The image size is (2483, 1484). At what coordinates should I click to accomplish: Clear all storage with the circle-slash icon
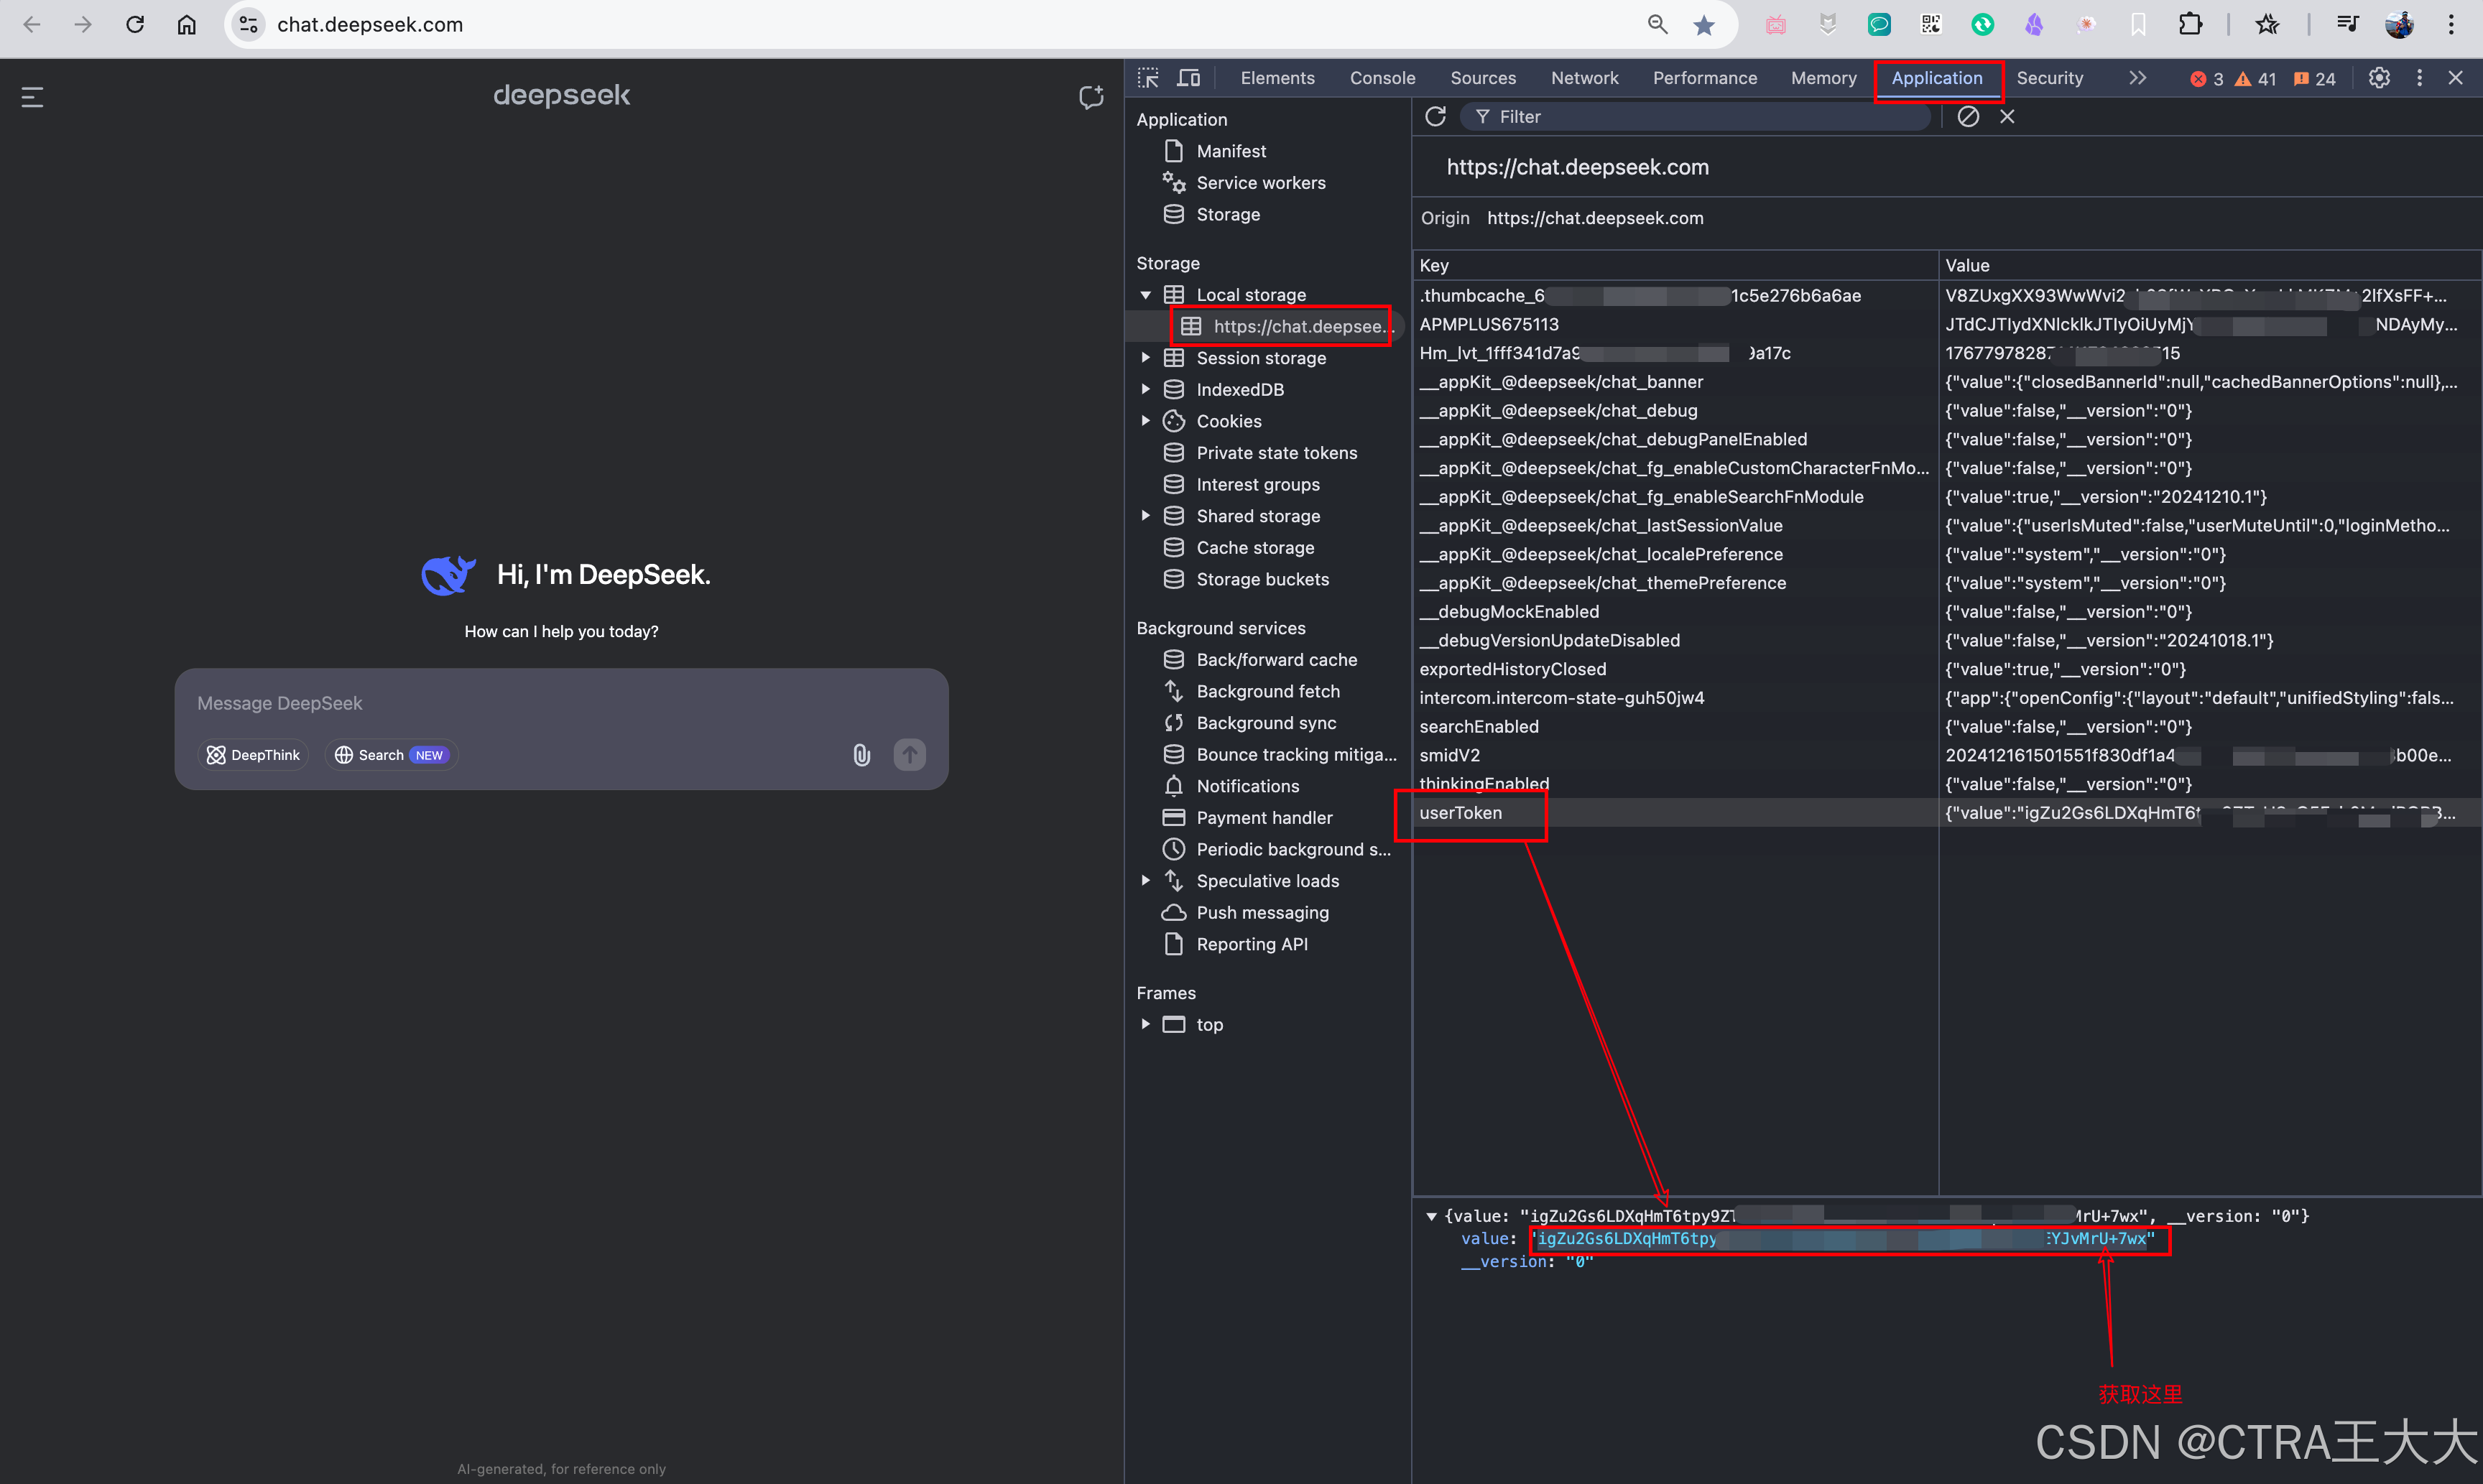(1967, 116)
